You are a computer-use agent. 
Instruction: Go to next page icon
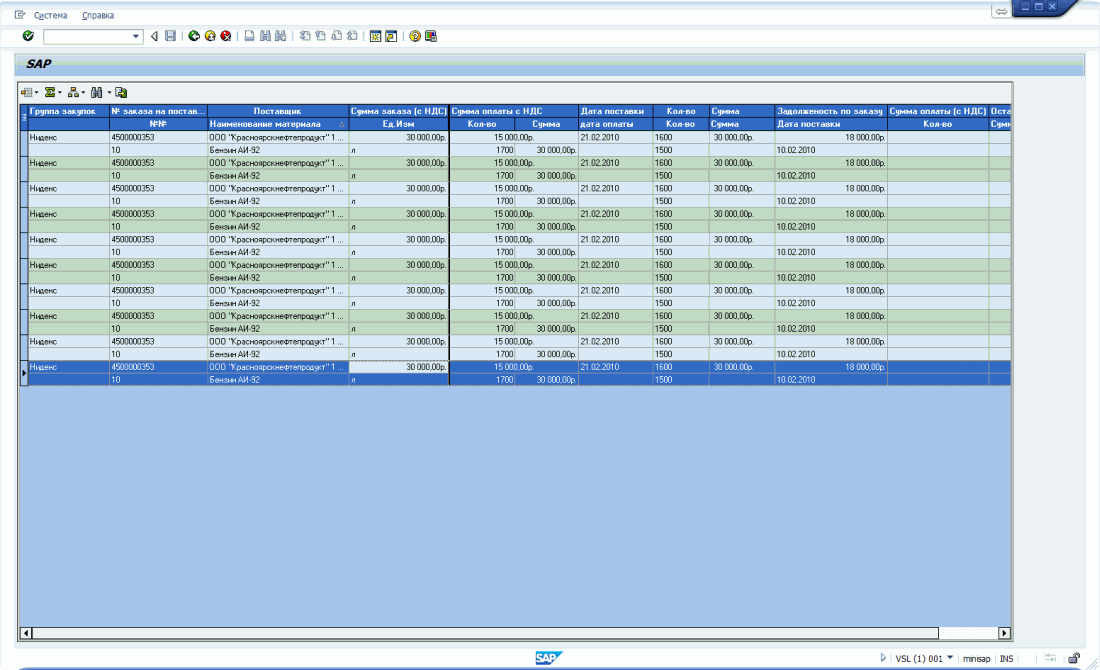[x=336, y=36]
